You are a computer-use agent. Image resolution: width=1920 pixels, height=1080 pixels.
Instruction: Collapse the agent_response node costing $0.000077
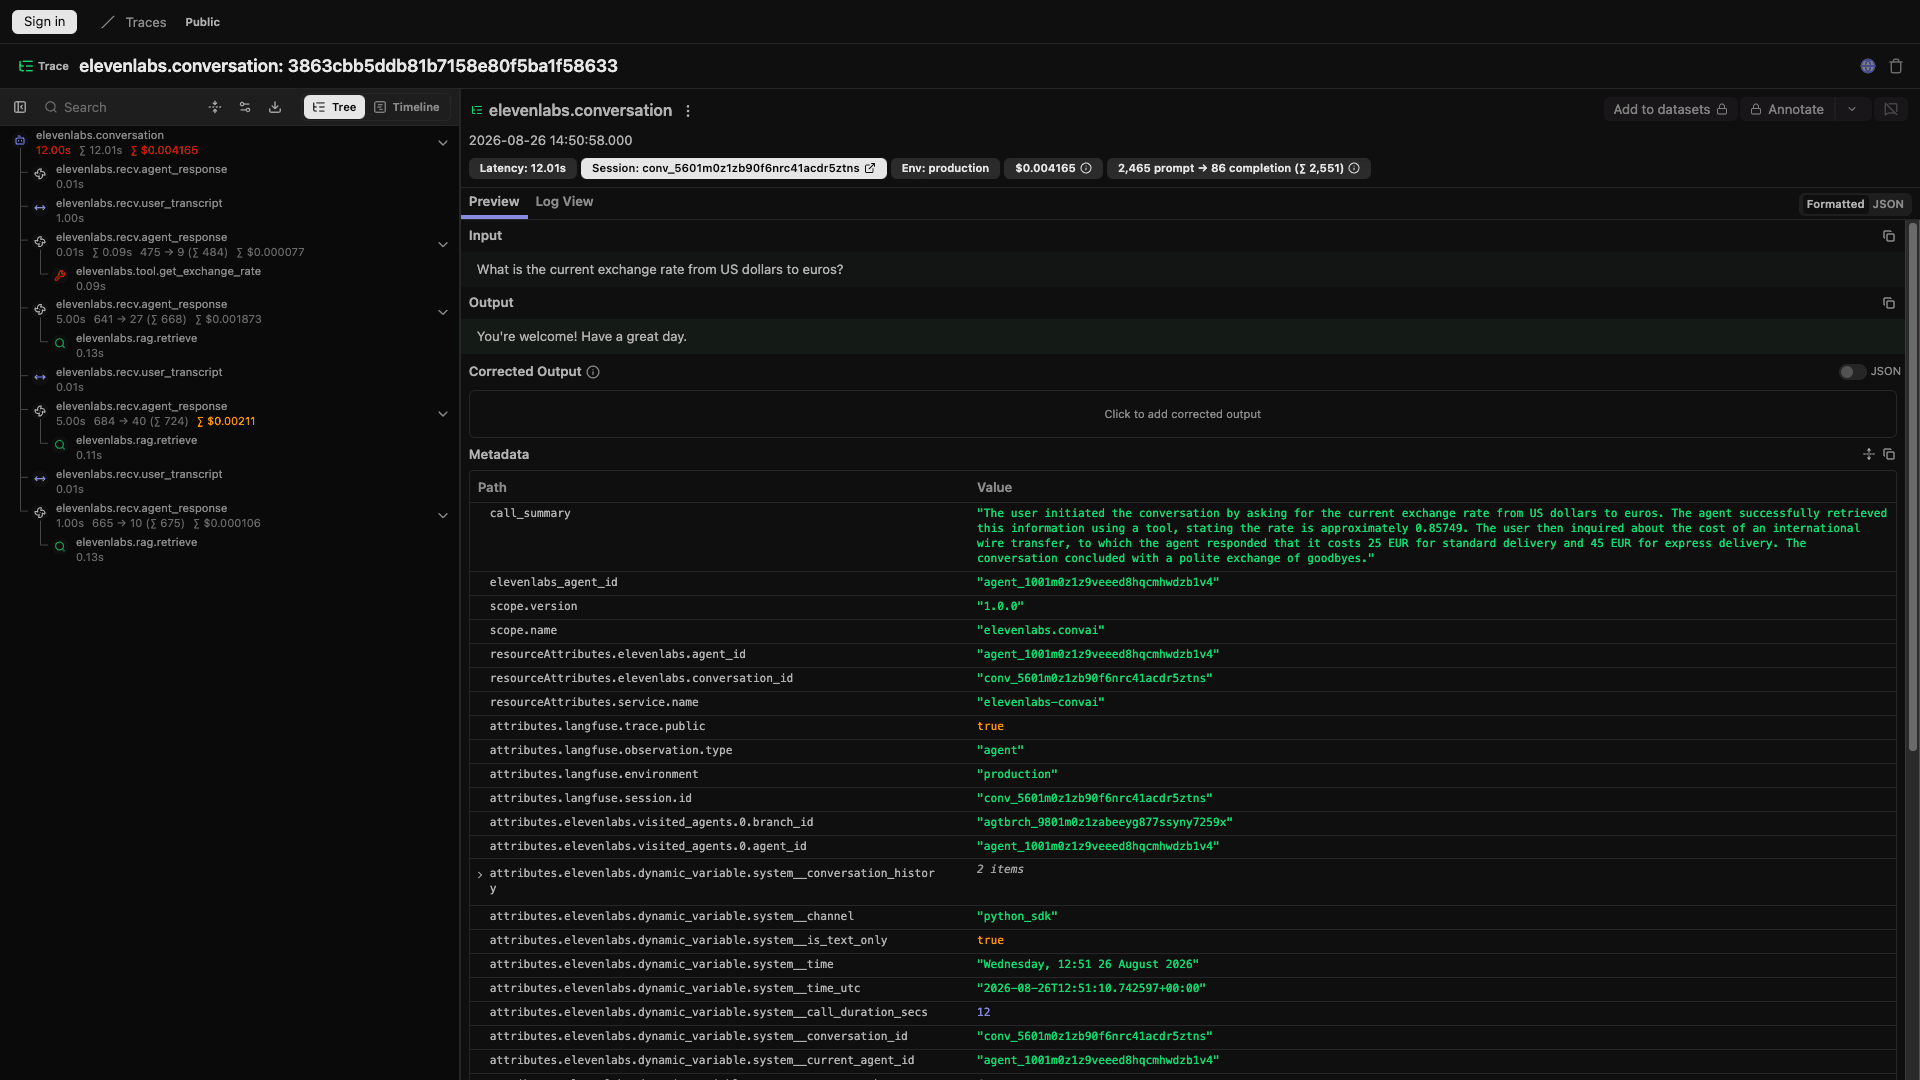pyautogui.click(x=443, y=245)
